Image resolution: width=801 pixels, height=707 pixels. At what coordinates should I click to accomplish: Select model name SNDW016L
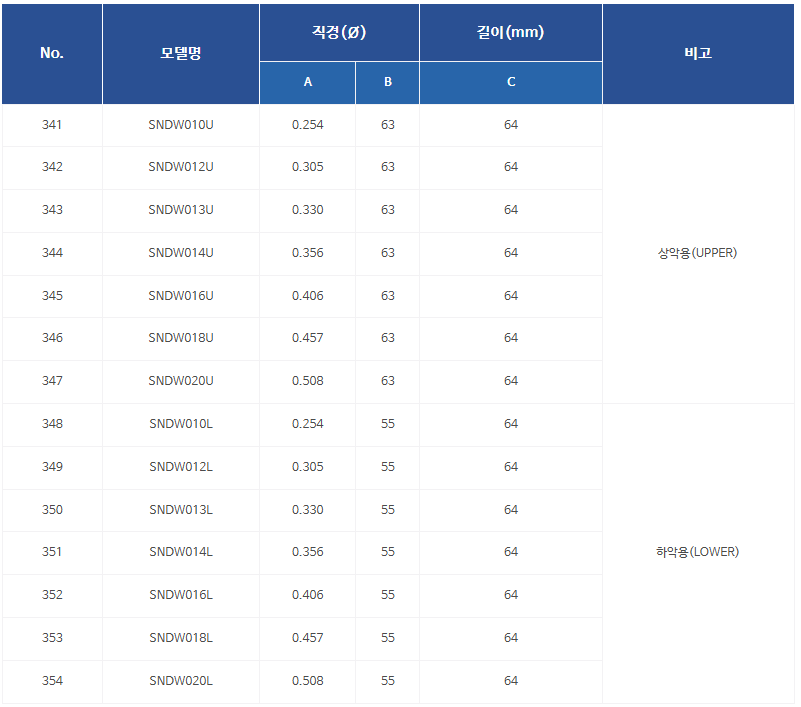coord(181,595)
